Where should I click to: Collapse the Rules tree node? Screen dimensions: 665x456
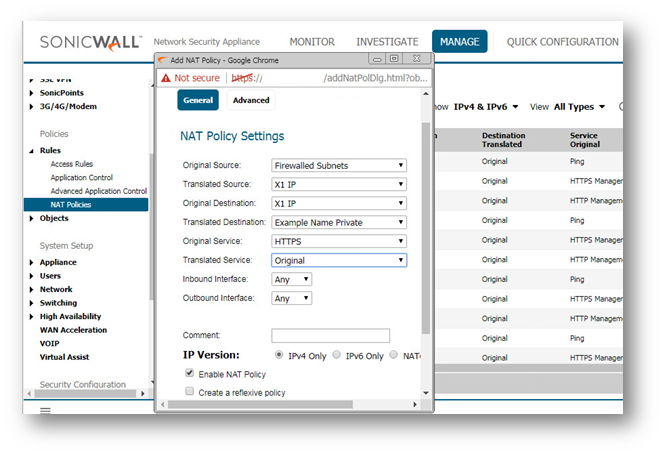tap(31, 151)
